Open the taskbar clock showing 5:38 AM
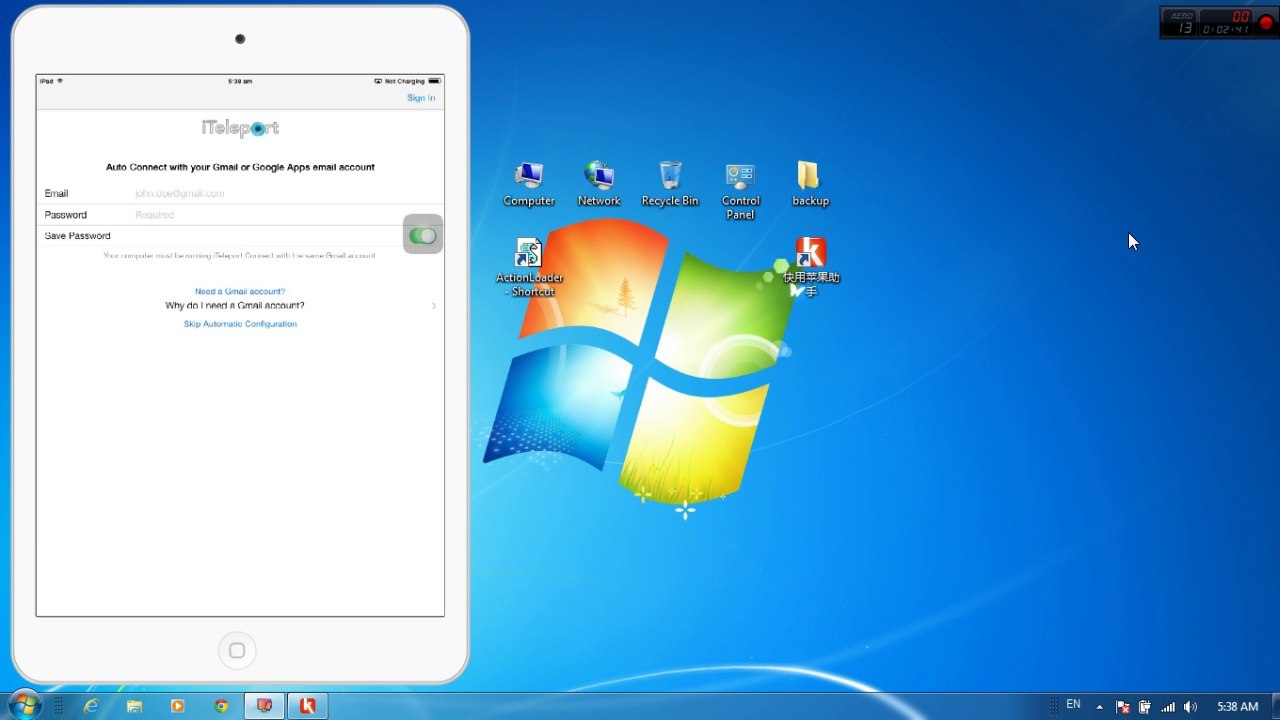The height and width of the screenshot is (720, 1280). (x=1237, y=707)
